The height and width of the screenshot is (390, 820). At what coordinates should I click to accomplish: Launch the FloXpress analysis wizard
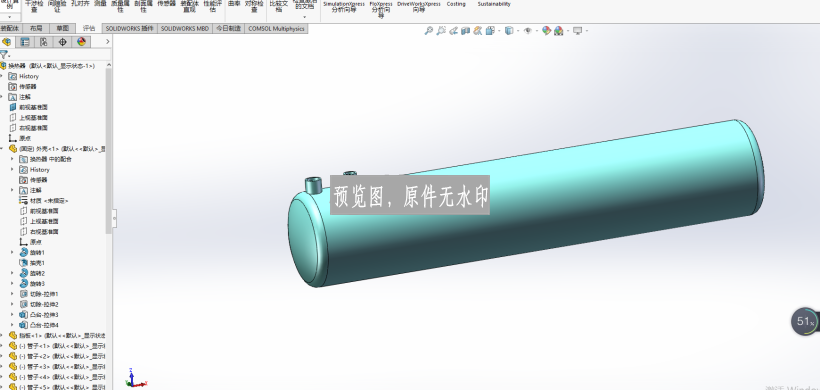tap(381, 9)
